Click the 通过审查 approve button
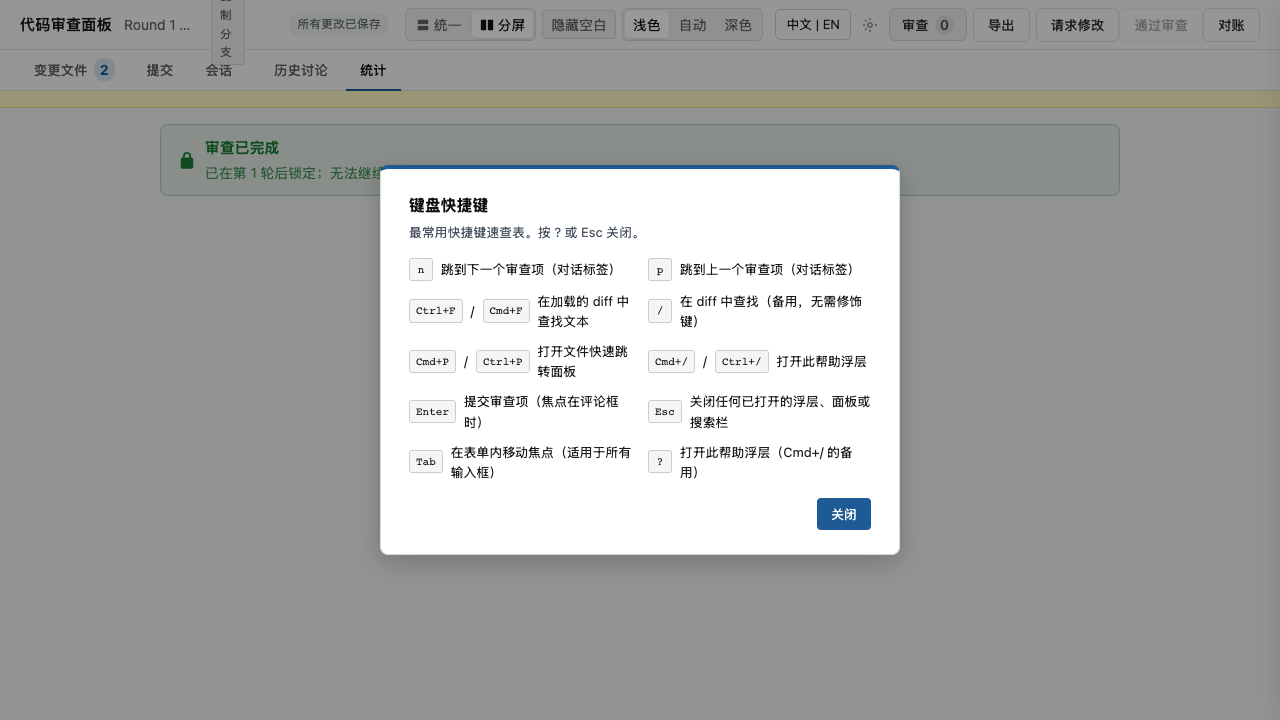Screen dimensions: 1280x720 (1161, 25)
